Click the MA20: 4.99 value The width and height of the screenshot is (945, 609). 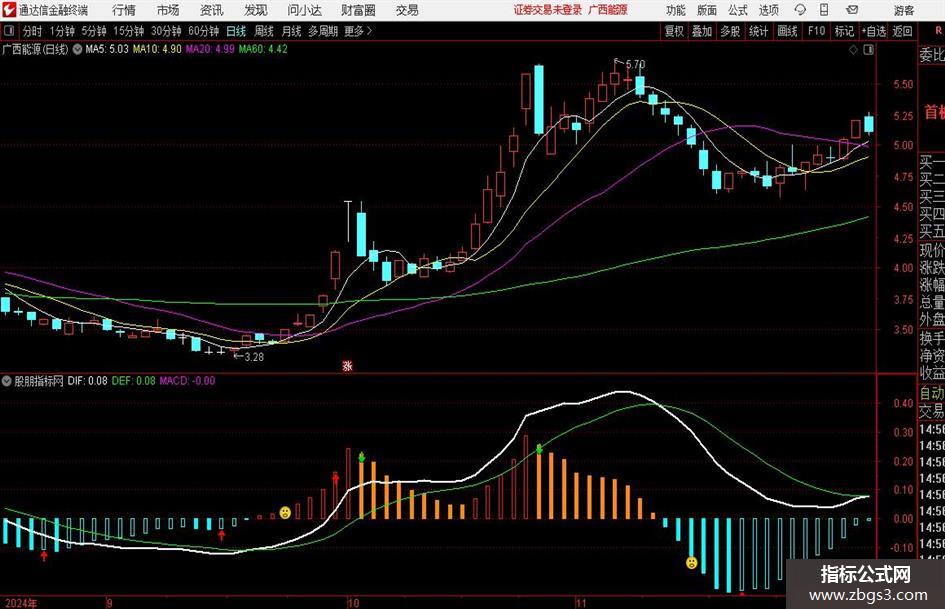pos(210,49)
